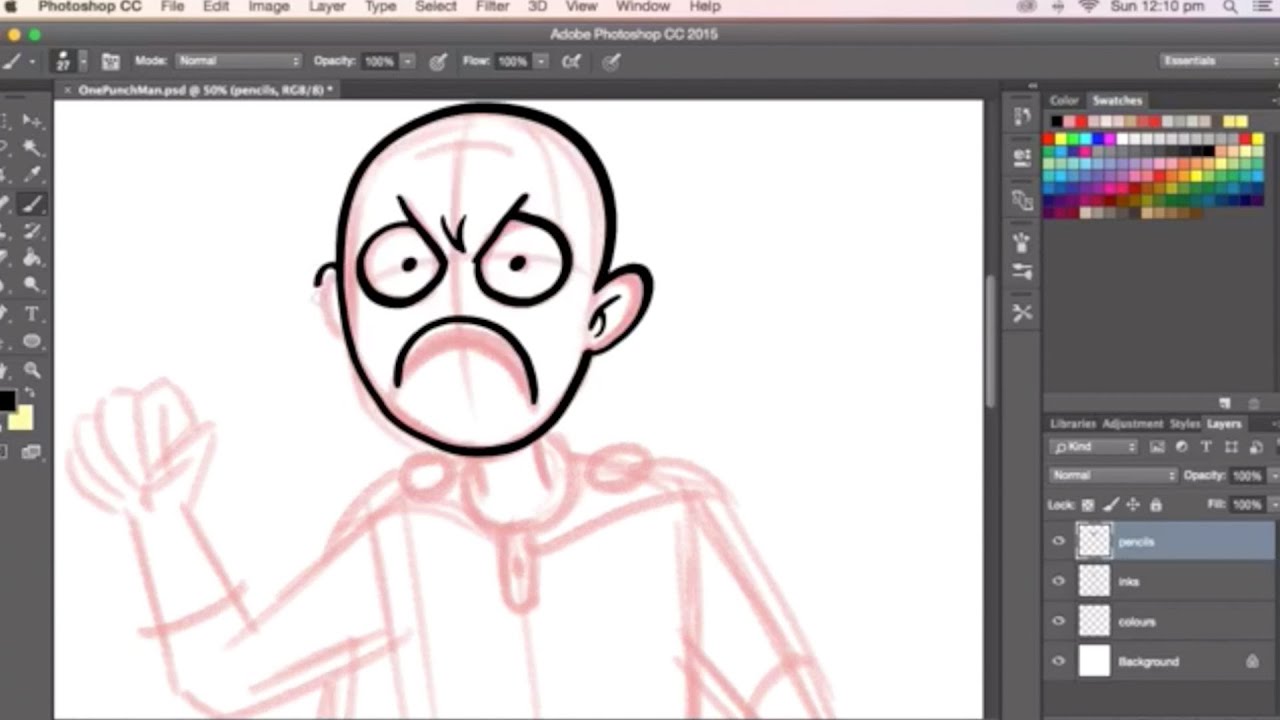The height and width of the screenshot is (720, 1280).
Task: Open the Window menu
Action: click(642, 7)
